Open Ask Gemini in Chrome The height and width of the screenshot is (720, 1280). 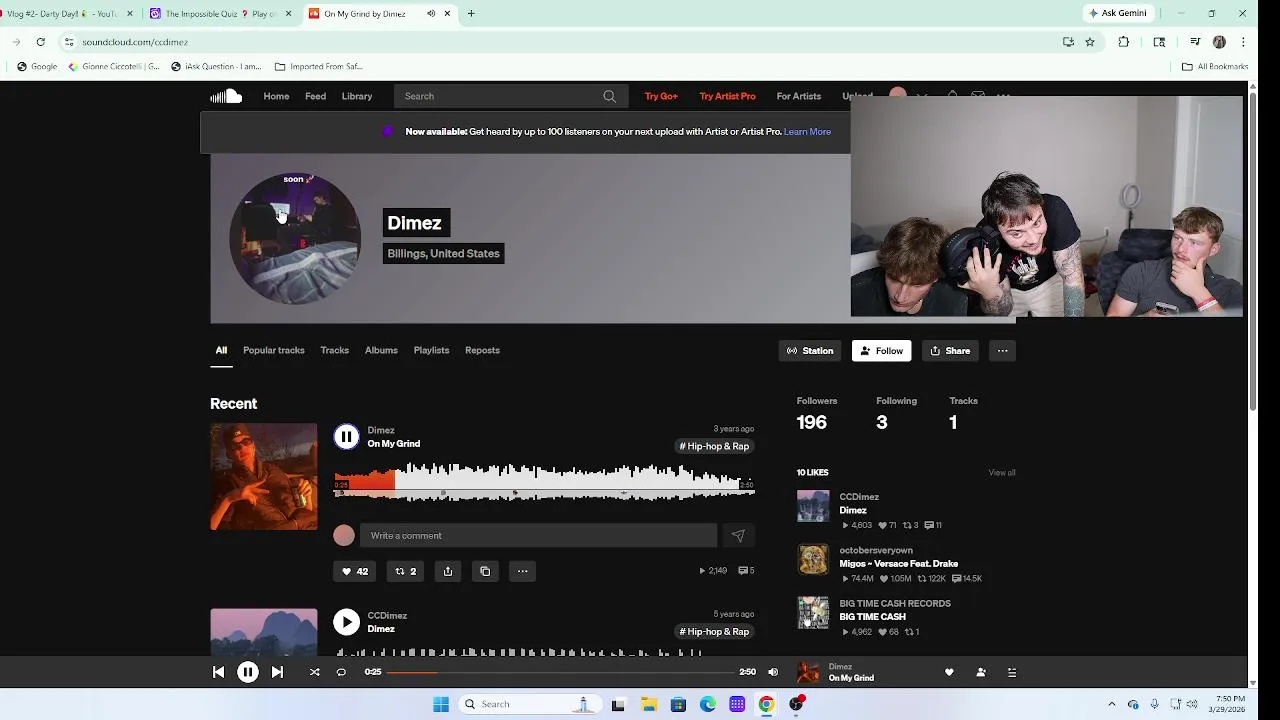pos(1118,13)
